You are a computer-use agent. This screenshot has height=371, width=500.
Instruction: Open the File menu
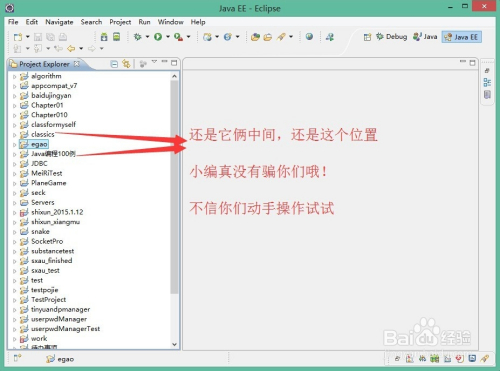pyautogui.click(x=13, y=22)
